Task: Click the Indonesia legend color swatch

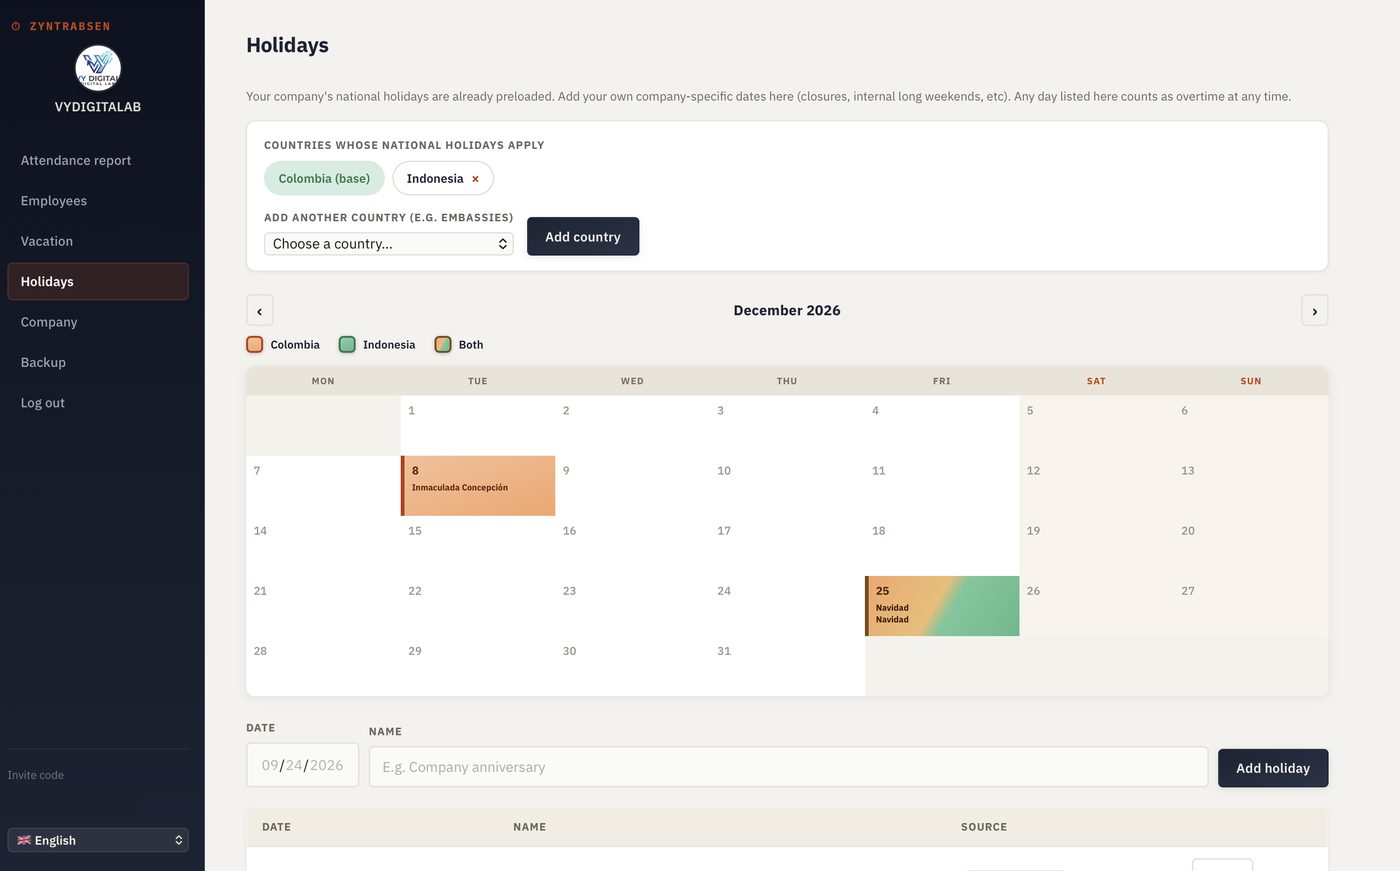Action: click(347, 344)
